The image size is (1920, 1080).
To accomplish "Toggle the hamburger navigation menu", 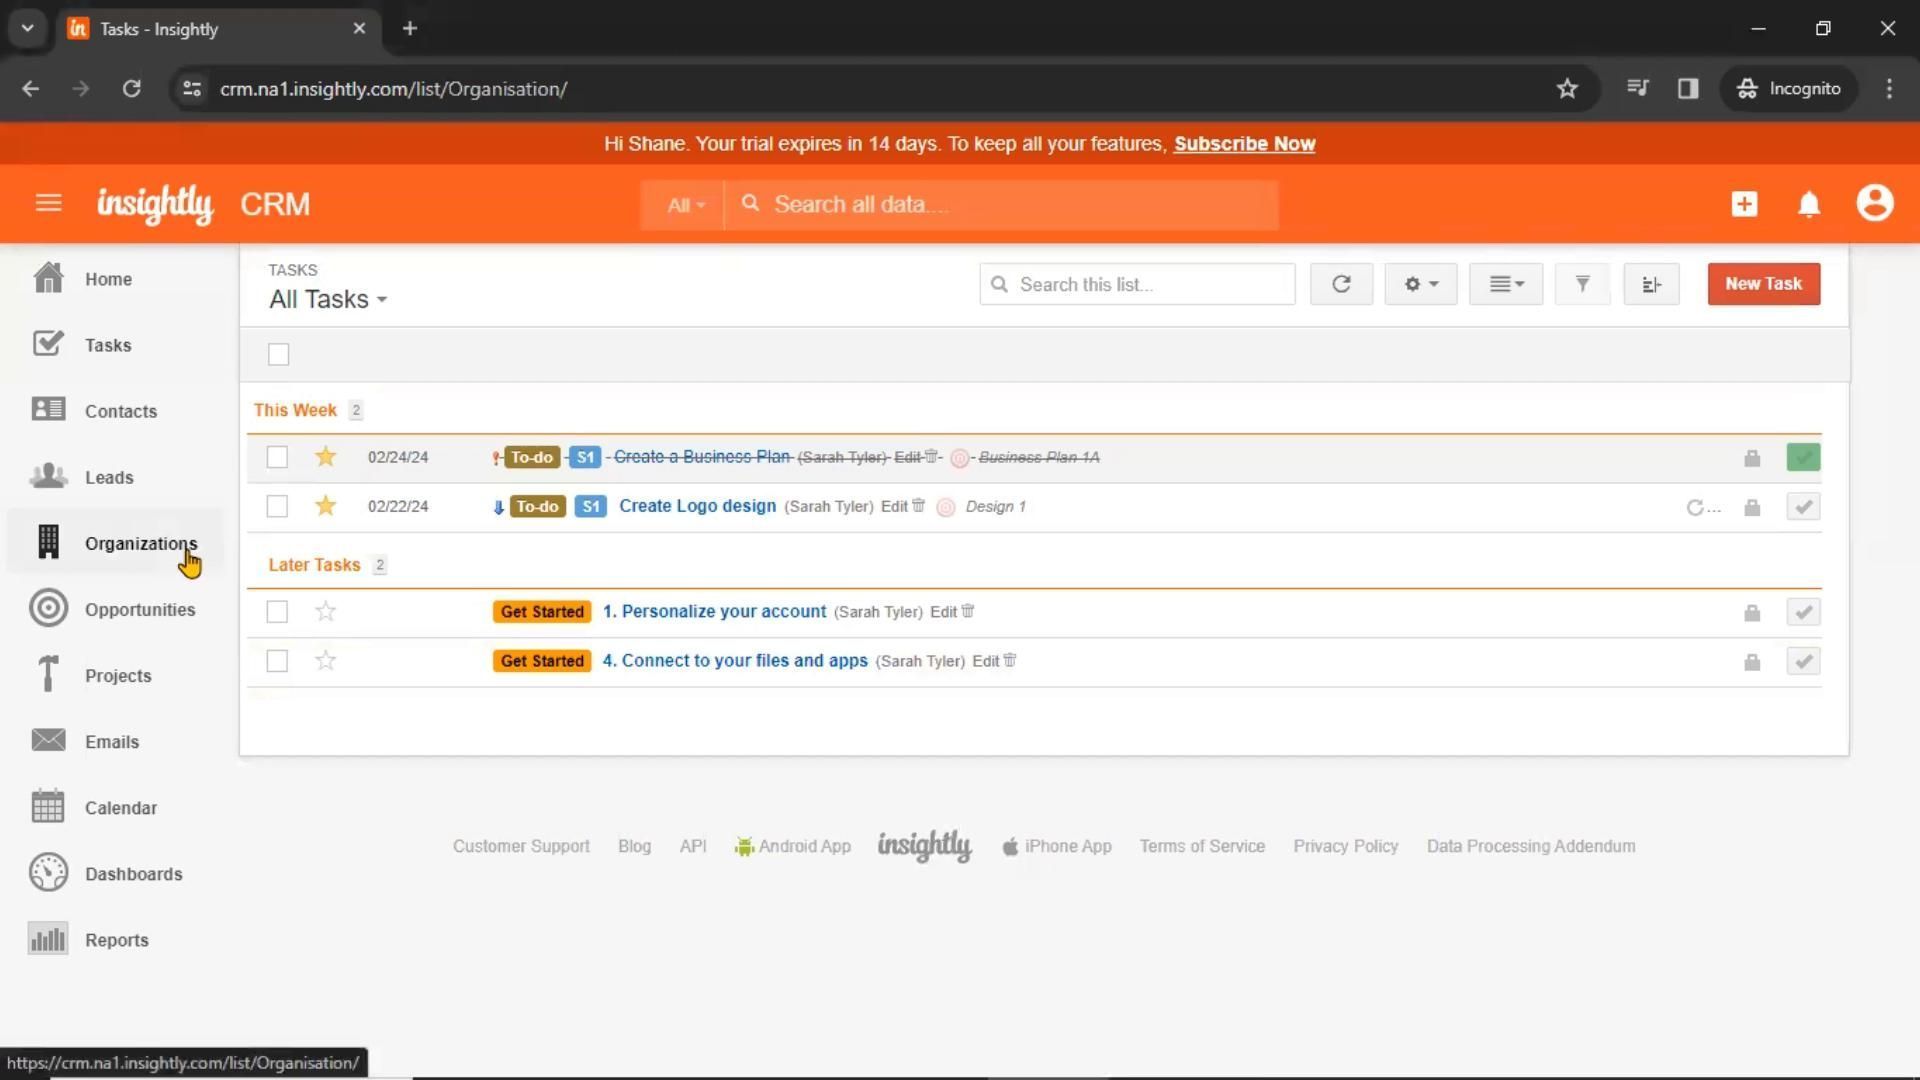I will click(x=48, y=204).
